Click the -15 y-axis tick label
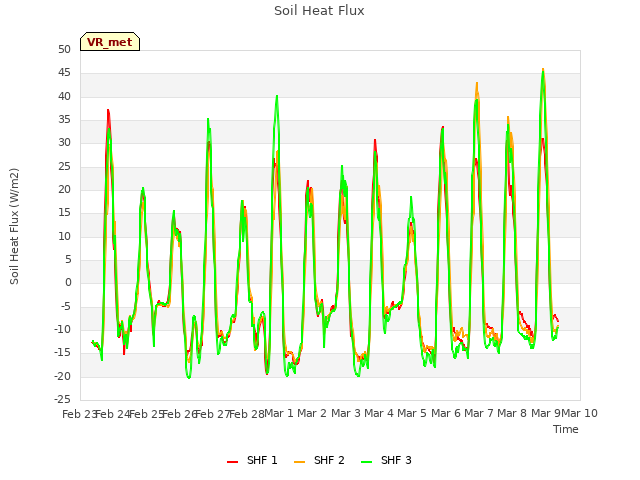 coord(62,353)
